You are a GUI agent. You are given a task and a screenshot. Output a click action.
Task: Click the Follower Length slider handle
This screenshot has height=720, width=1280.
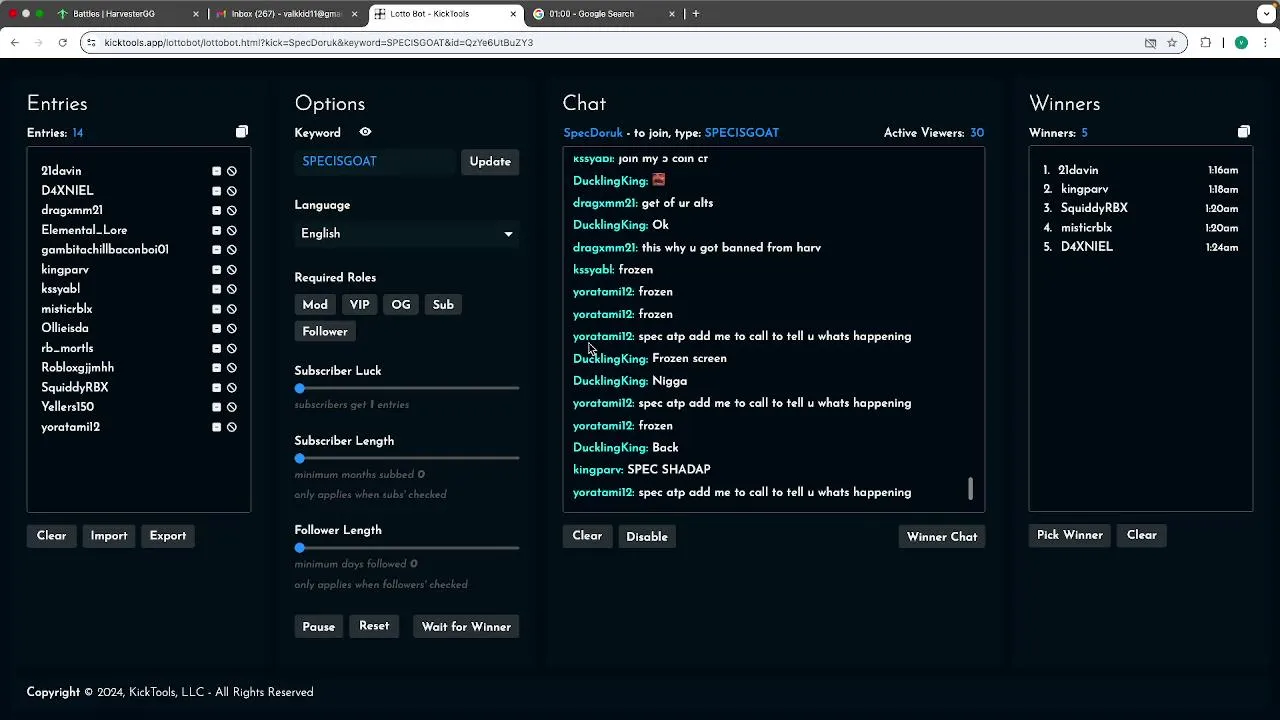[x=300, y=548]
